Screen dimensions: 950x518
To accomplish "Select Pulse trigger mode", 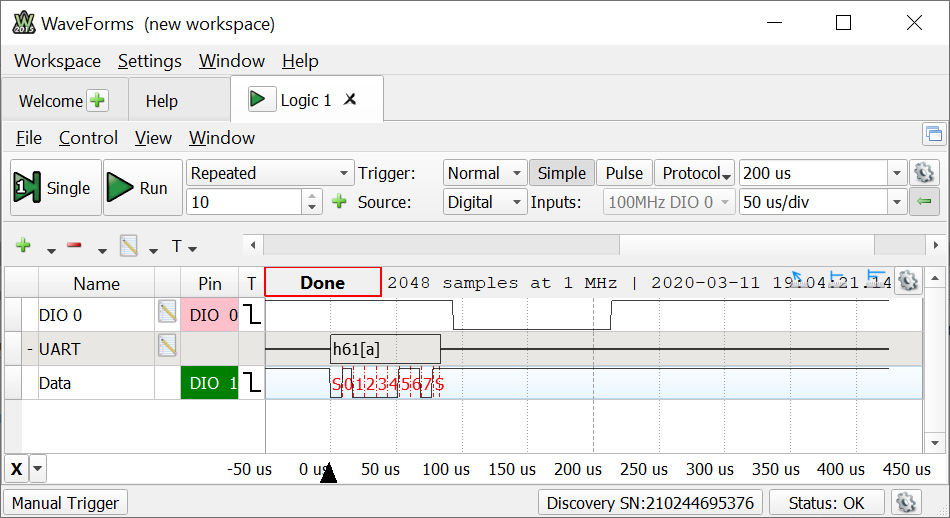I will click(624, 173).
